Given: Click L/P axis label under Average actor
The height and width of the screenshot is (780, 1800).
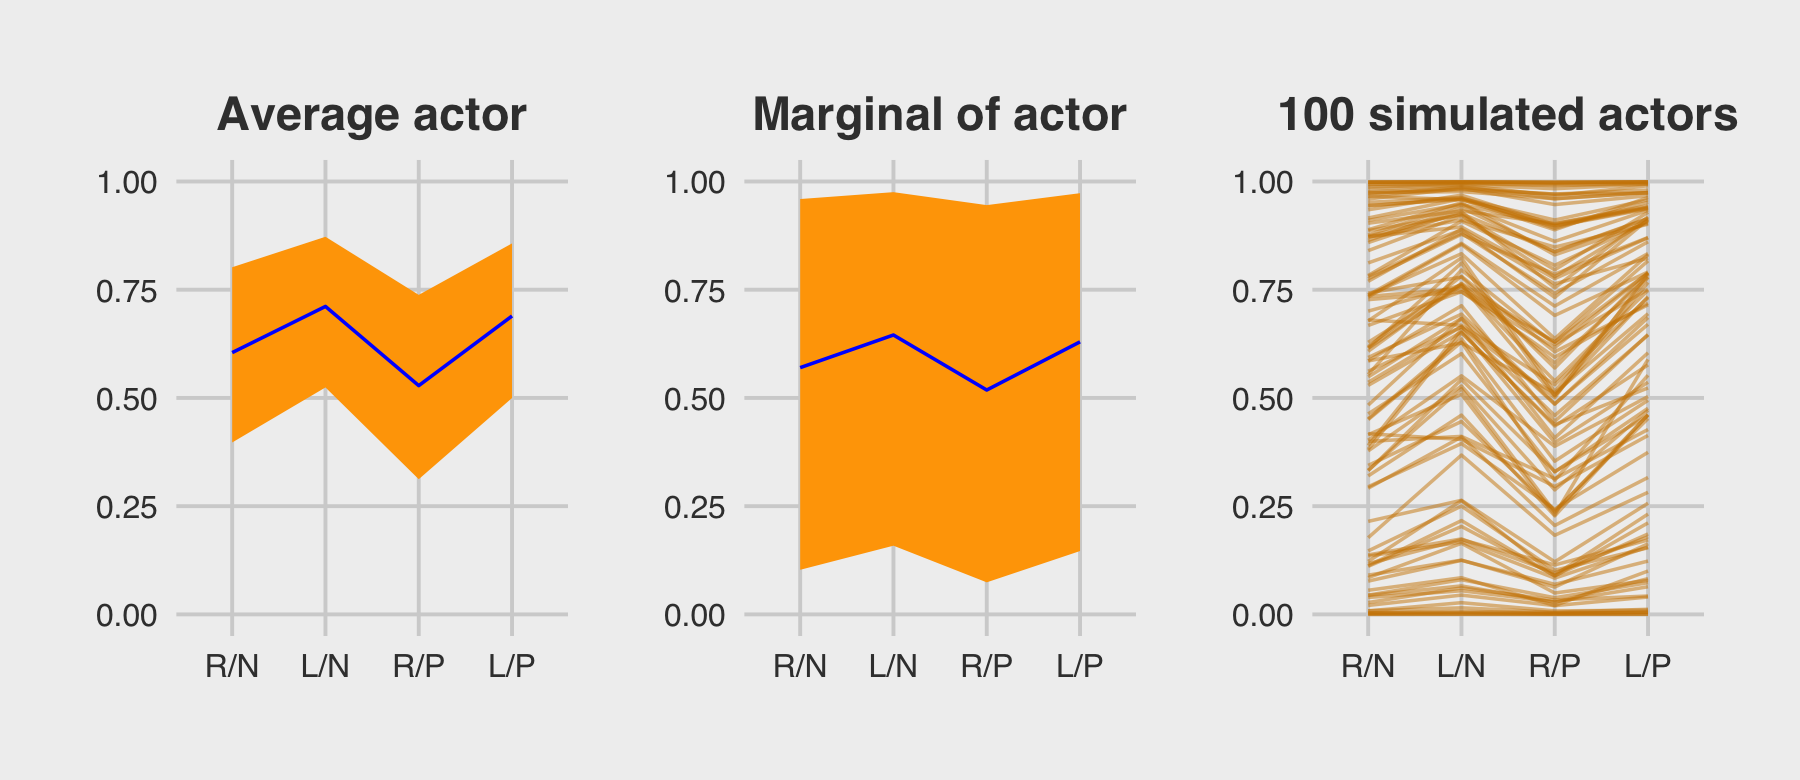Looking at the screenshot, I should pyautogui.click(x=512, y=666).
